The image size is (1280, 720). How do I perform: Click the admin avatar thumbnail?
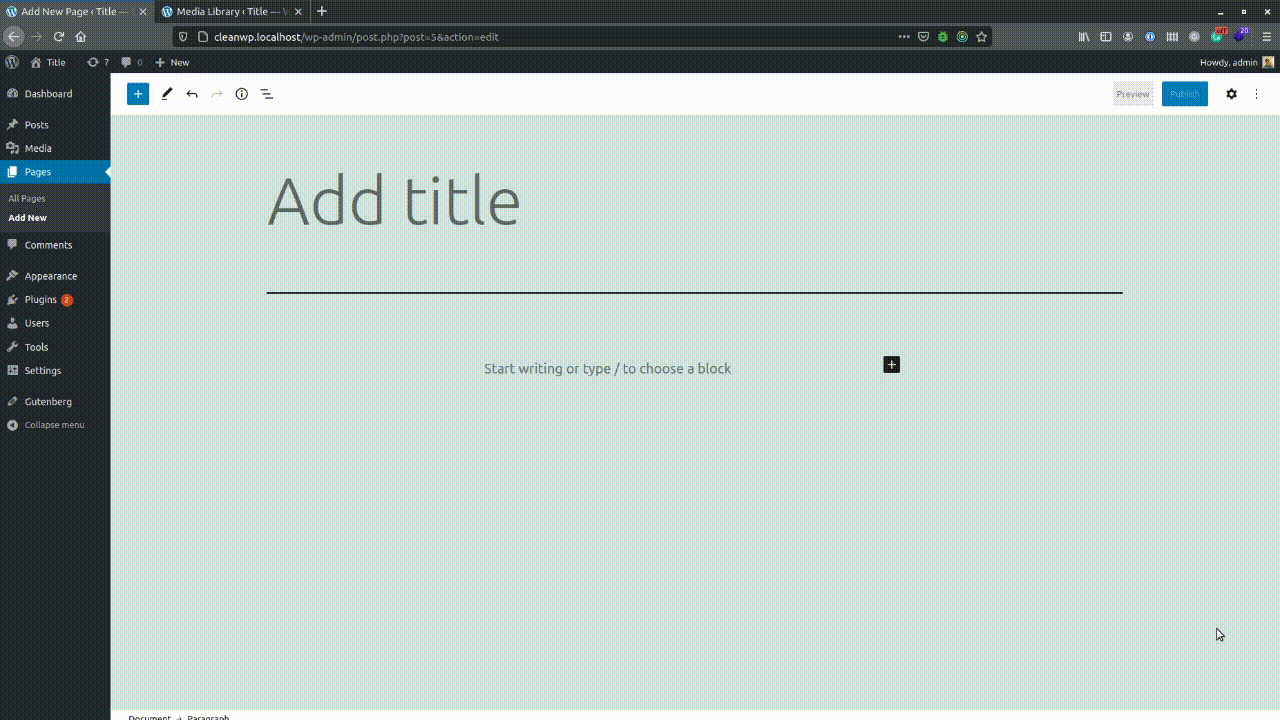coord(1268,62)
